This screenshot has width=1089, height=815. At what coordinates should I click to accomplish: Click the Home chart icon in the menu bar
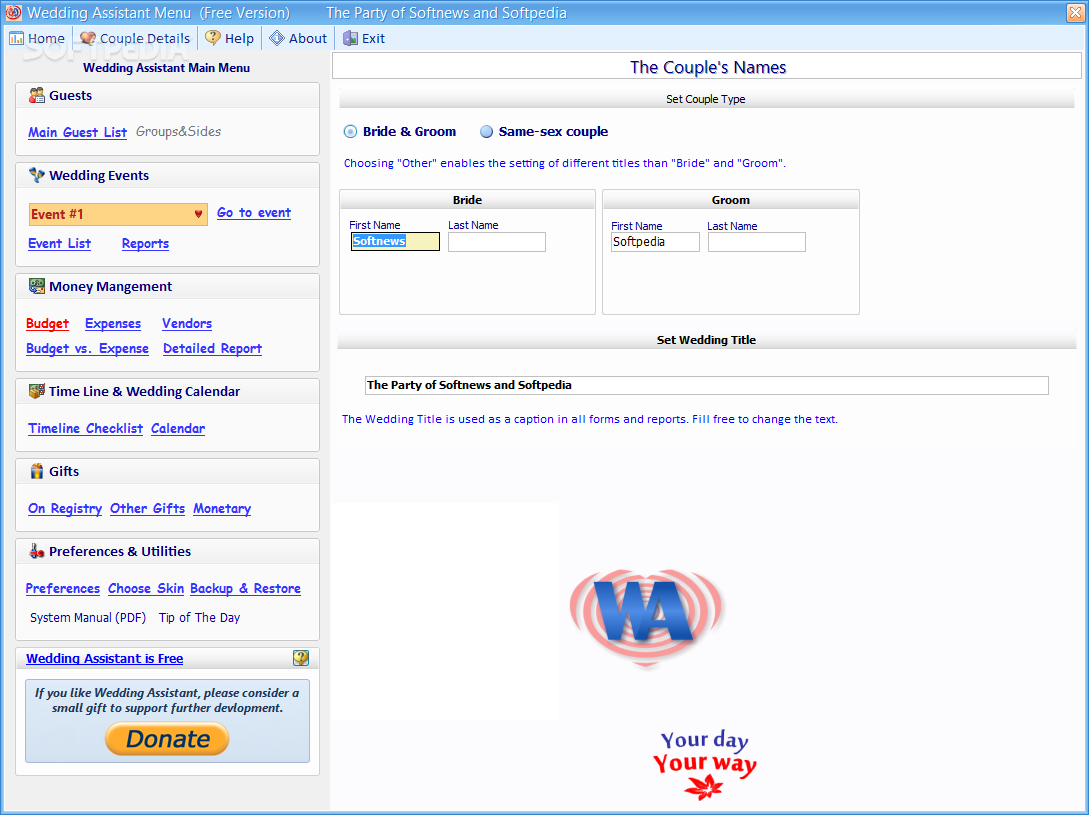pos(16,38)
